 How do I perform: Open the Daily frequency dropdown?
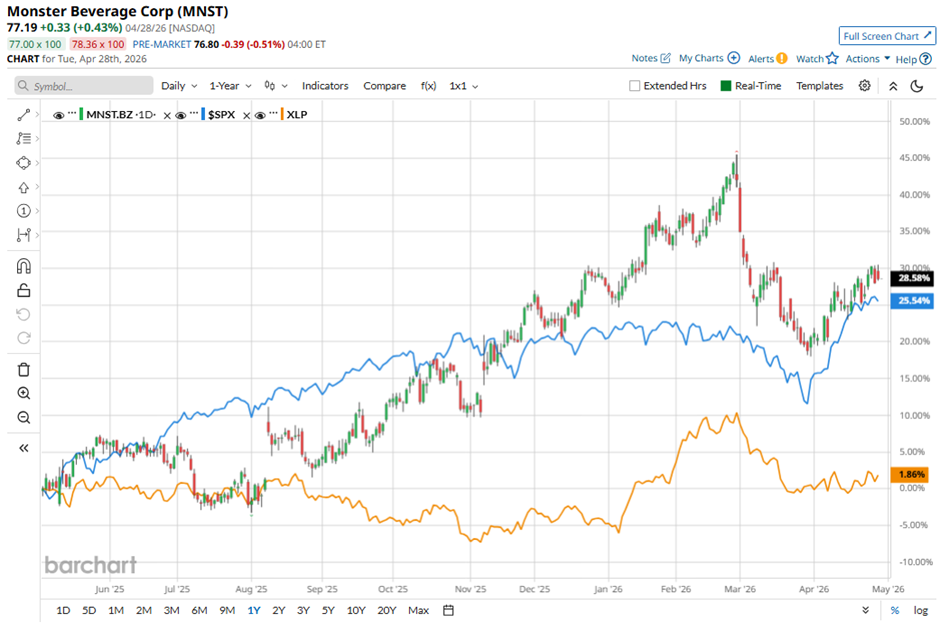(x=179, y=86)
